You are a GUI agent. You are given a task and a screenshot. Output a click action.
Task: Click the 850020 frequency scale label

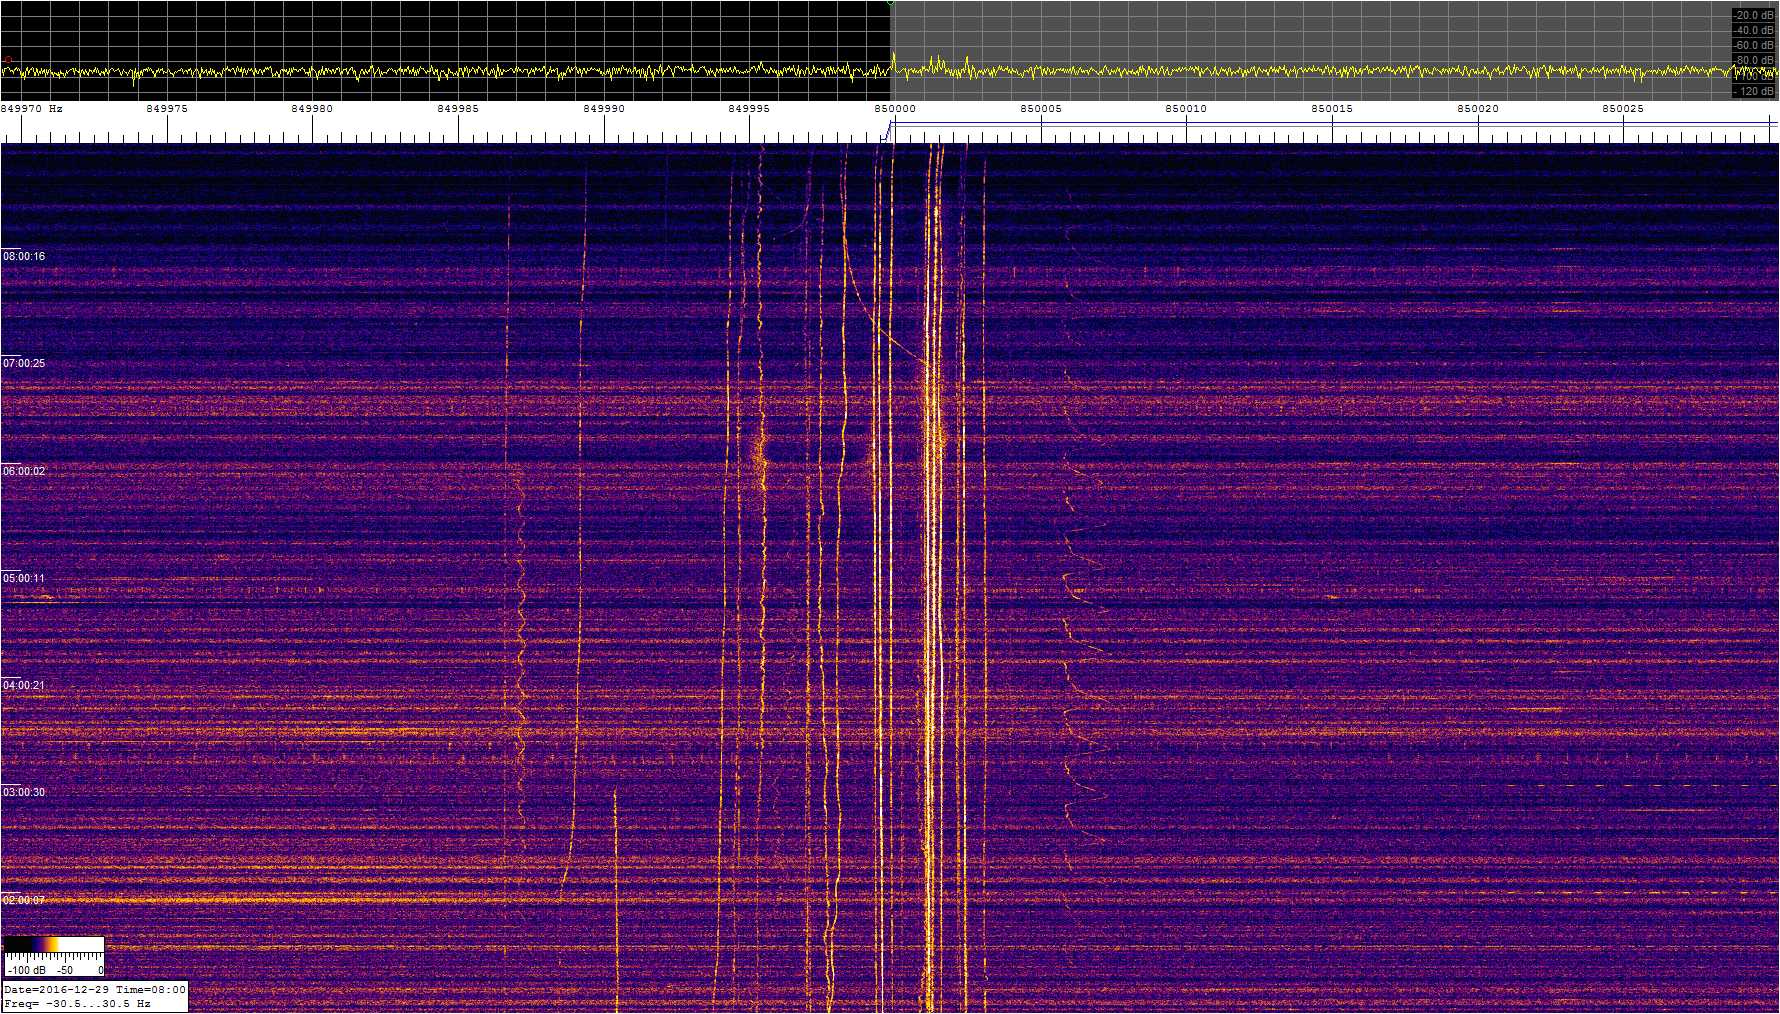[x=1478, y=108]
